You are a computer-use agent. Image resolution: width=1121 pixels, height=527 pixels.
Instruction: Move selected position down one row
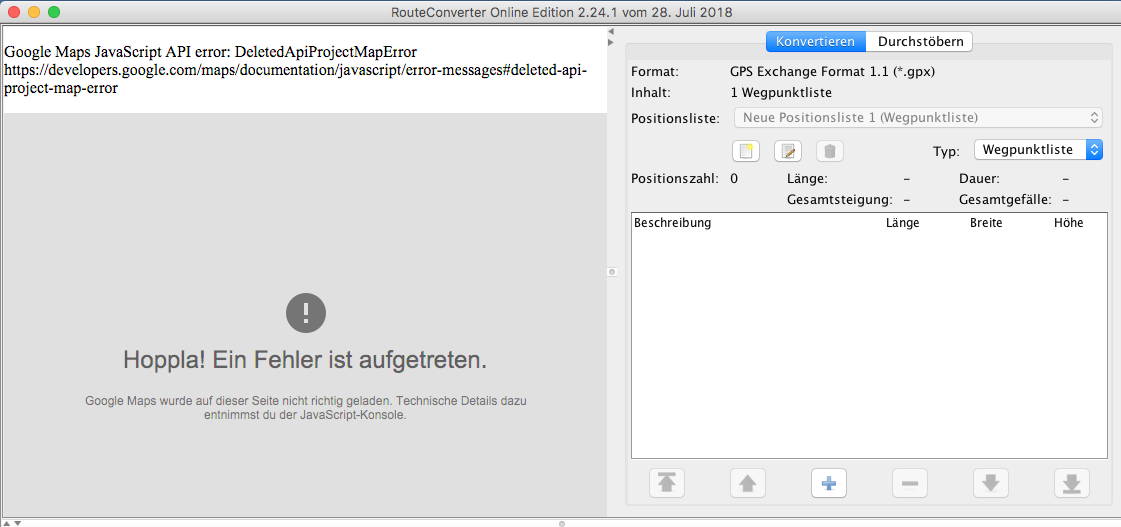[x=990, y=483]
